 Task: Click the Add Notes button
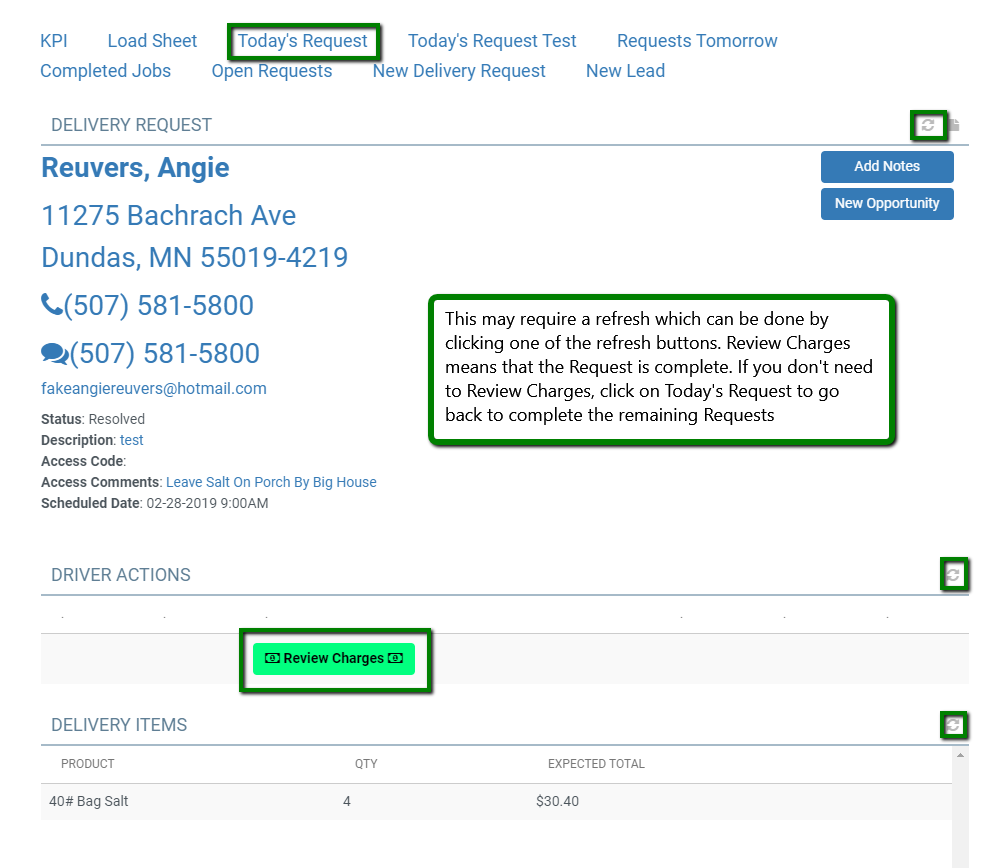pos(887,167)
